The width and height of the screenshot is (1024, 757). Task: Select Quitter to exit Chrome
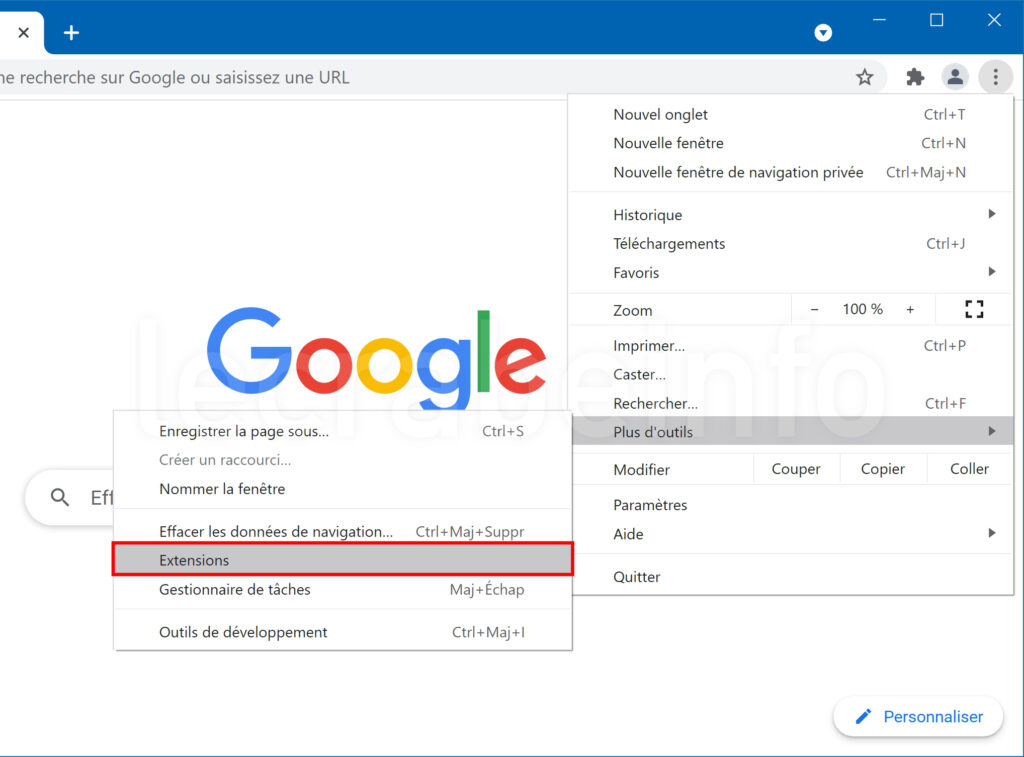791,577
